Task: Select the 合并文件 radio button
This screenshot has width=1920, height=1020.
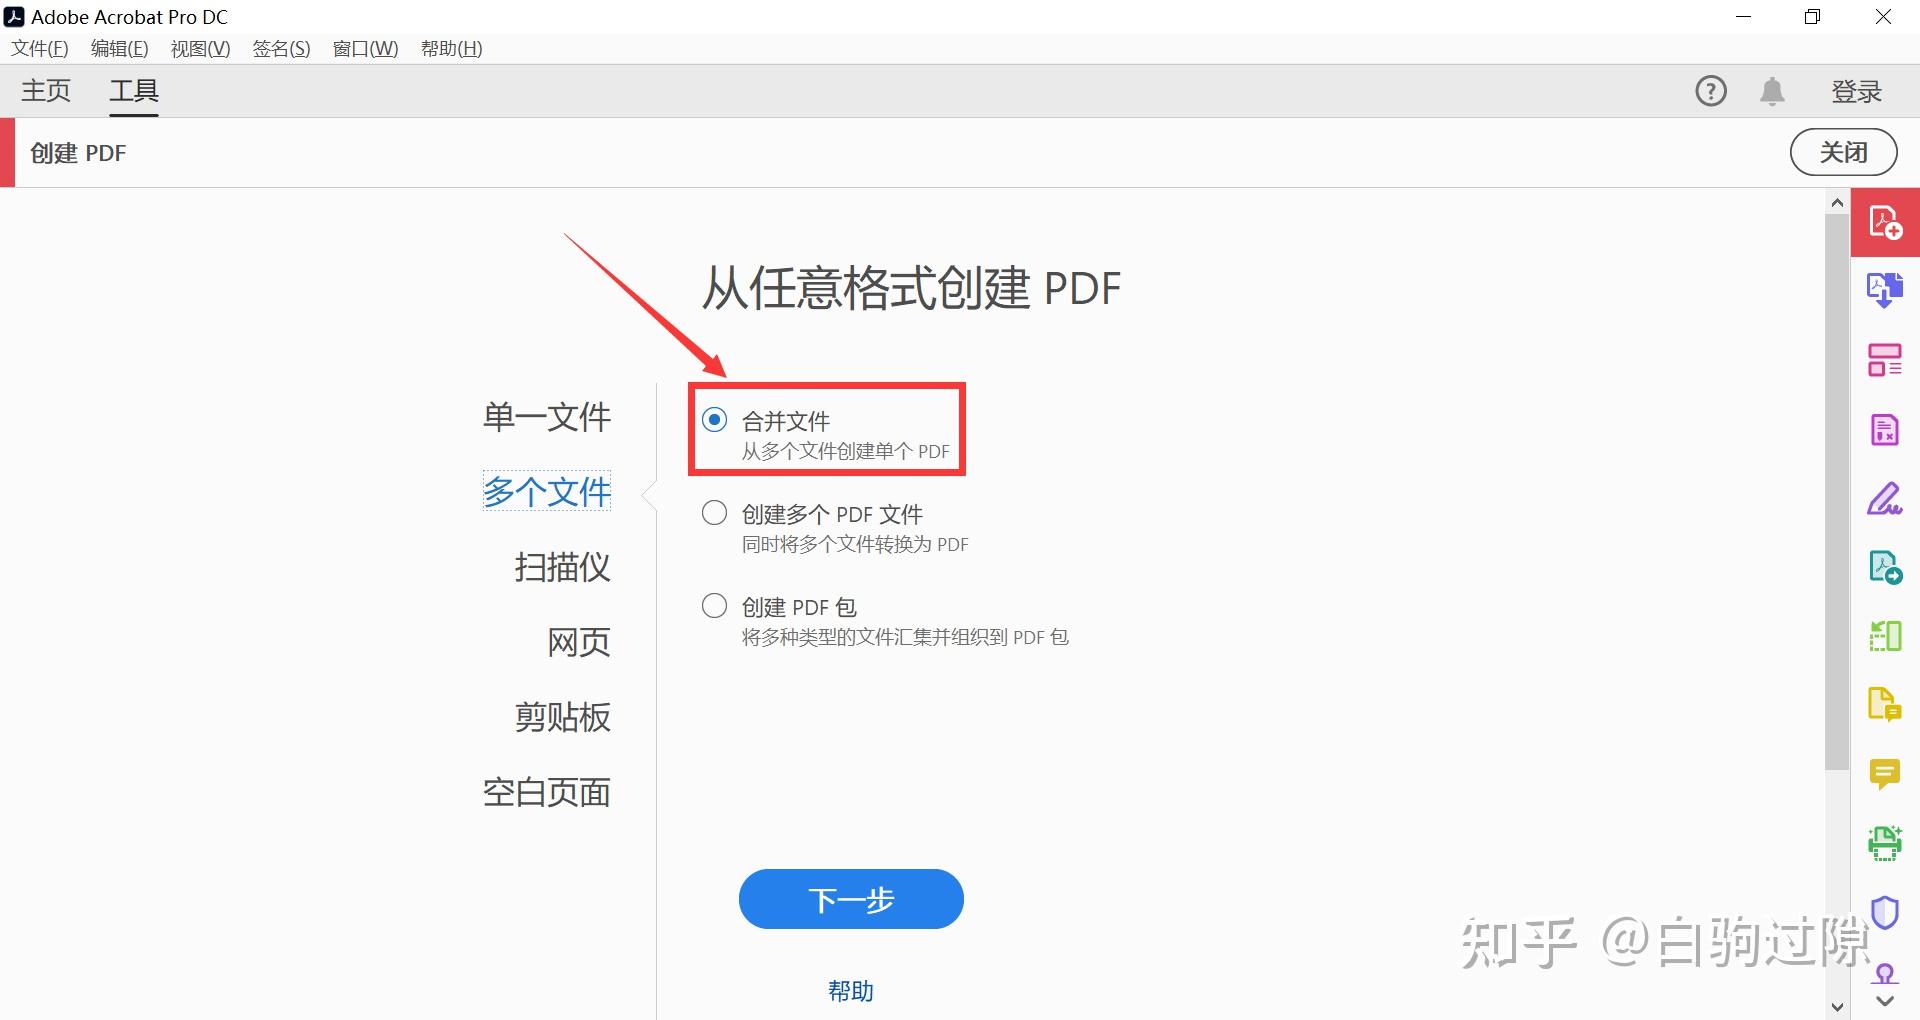Action: point(714,419)
